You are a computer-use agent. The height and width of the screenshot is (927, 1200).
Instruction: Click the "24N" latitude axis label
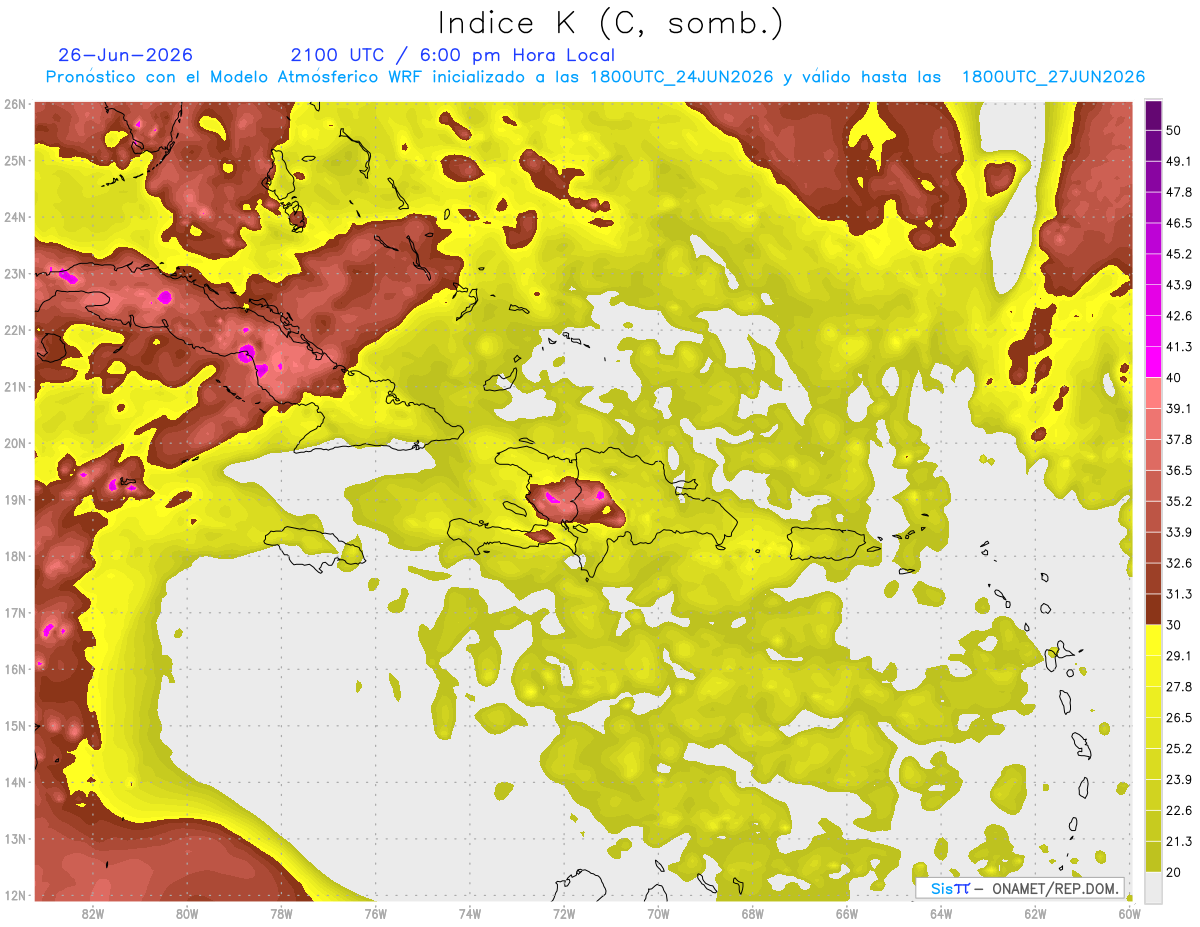tap(15, 217)
